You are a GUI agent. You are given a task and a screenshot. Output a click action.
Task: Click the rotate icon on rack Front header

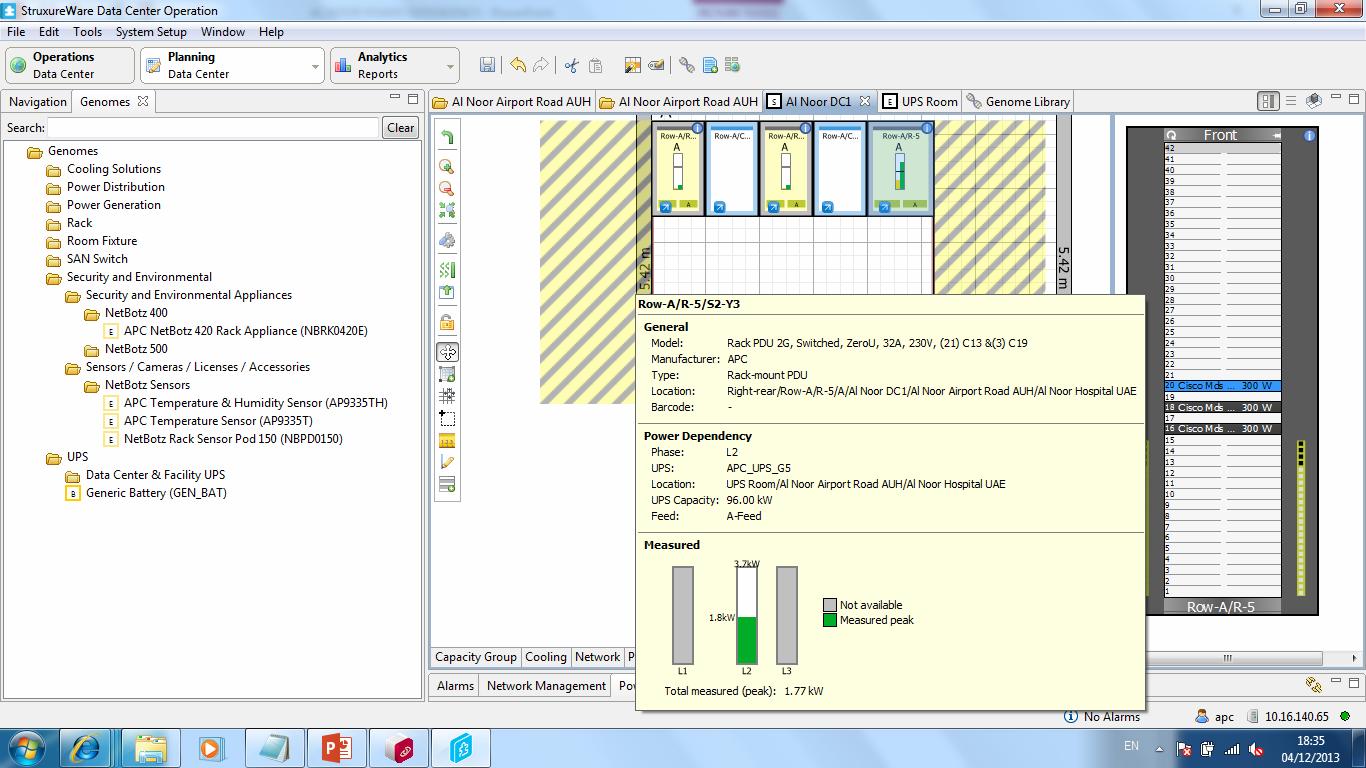(1171, 135)
